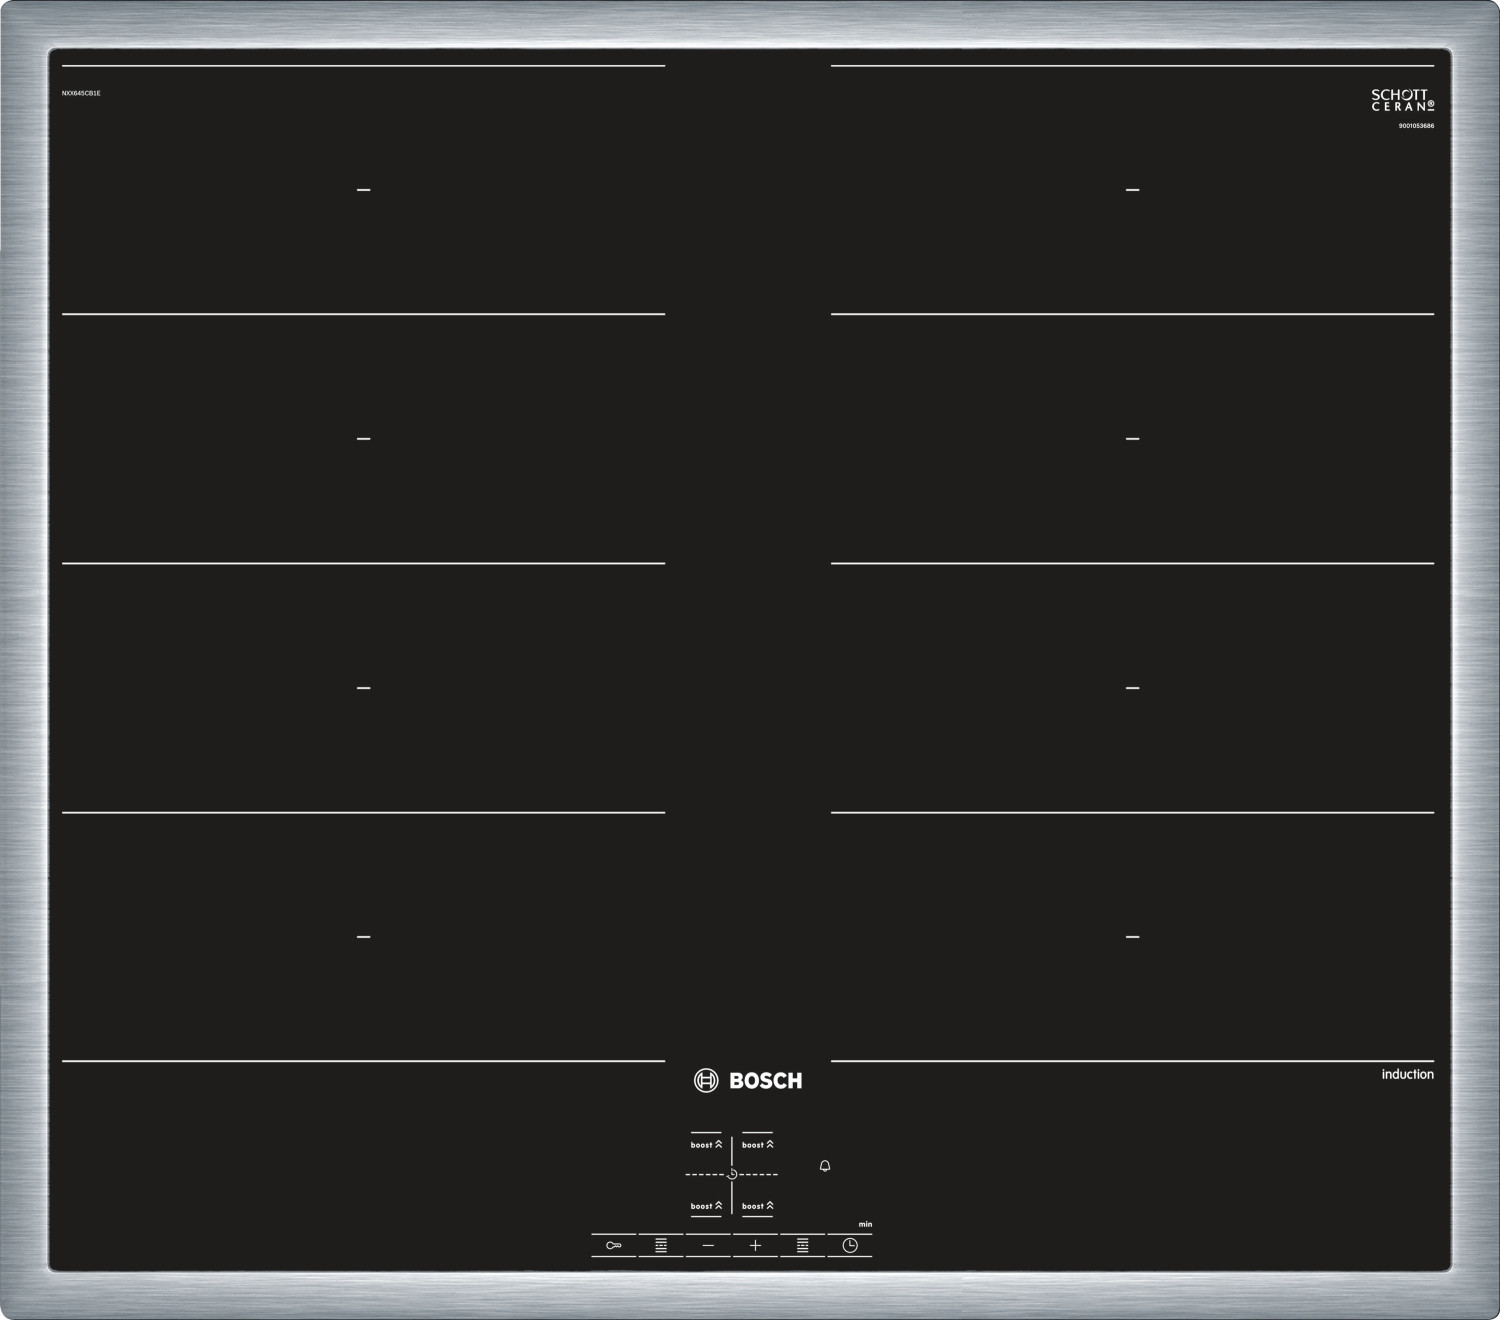Click the BOSCH circular logo emblem

(x=706, y=1080)
